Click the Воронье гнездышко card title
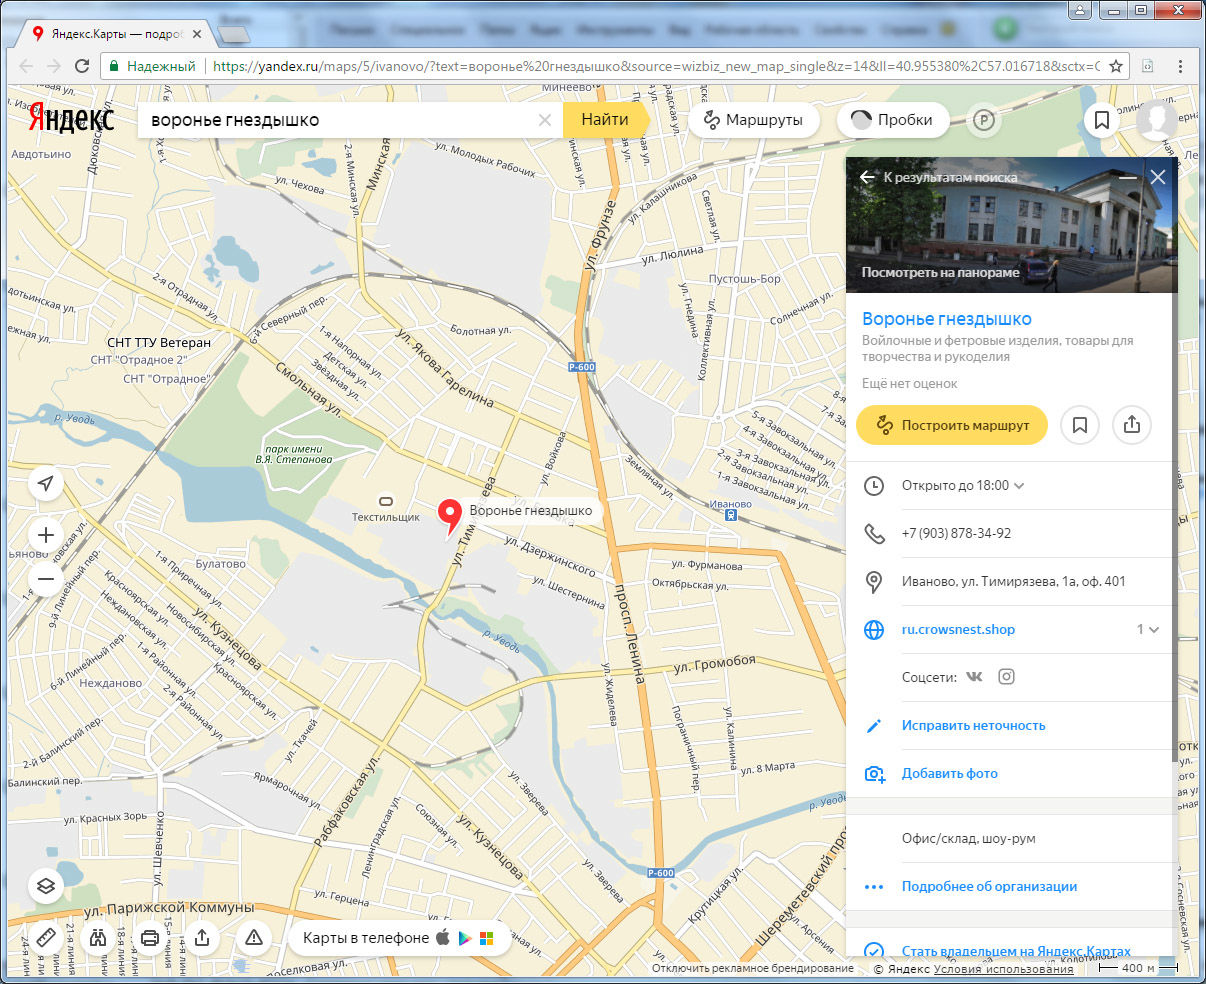 pyautogui.click(x=947, y=319)
